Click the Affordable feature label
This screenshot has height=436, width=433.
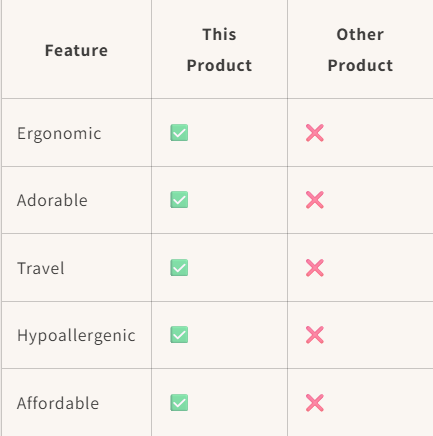click(58, 403)
